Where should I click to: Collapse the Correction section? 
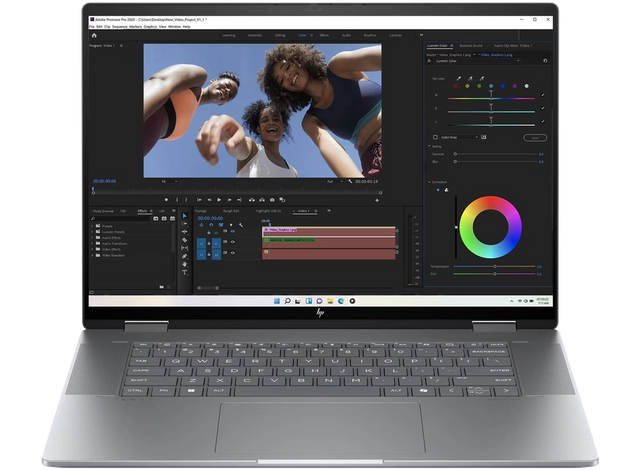click(429, 182)
